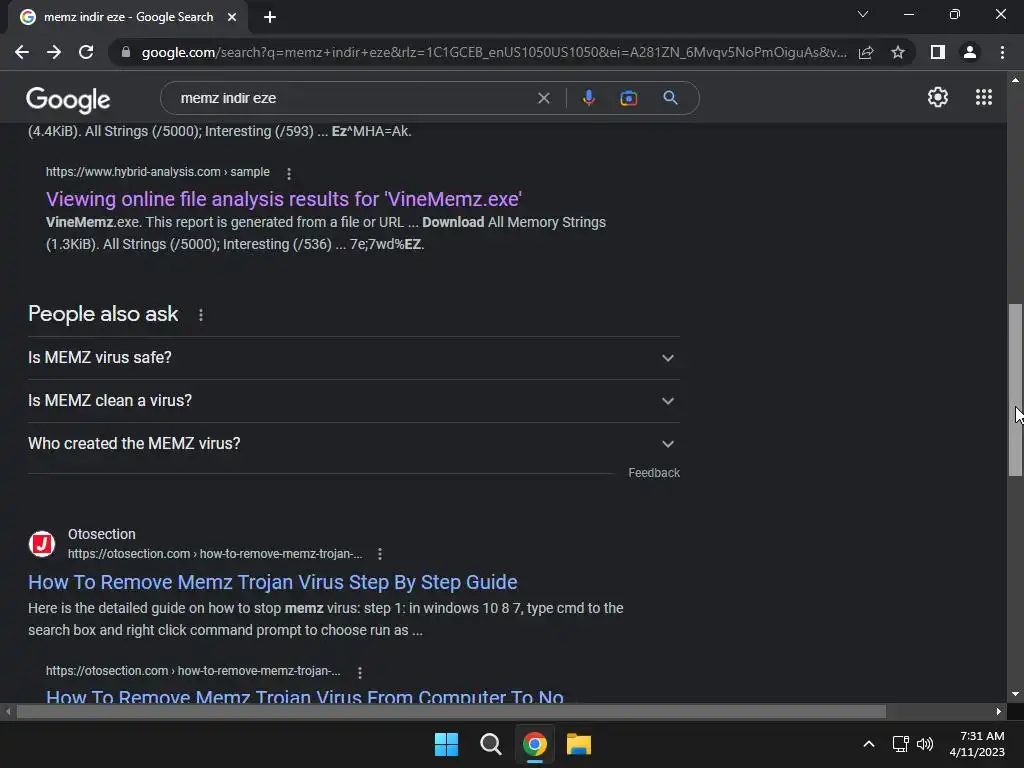Click the scroll up arrow
1024x768 pixels.
1015,80
